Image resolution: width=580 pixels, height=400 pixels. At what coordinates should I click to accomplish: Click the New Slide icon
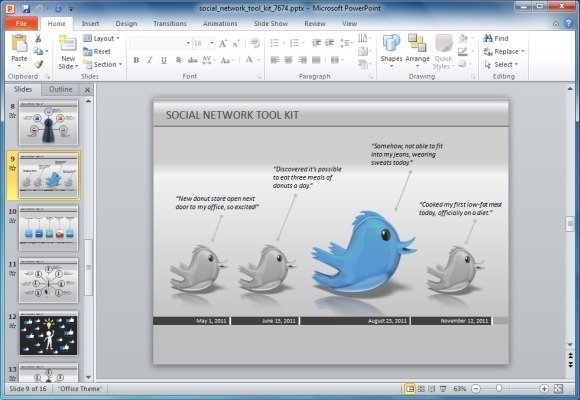tap(68, 44)
